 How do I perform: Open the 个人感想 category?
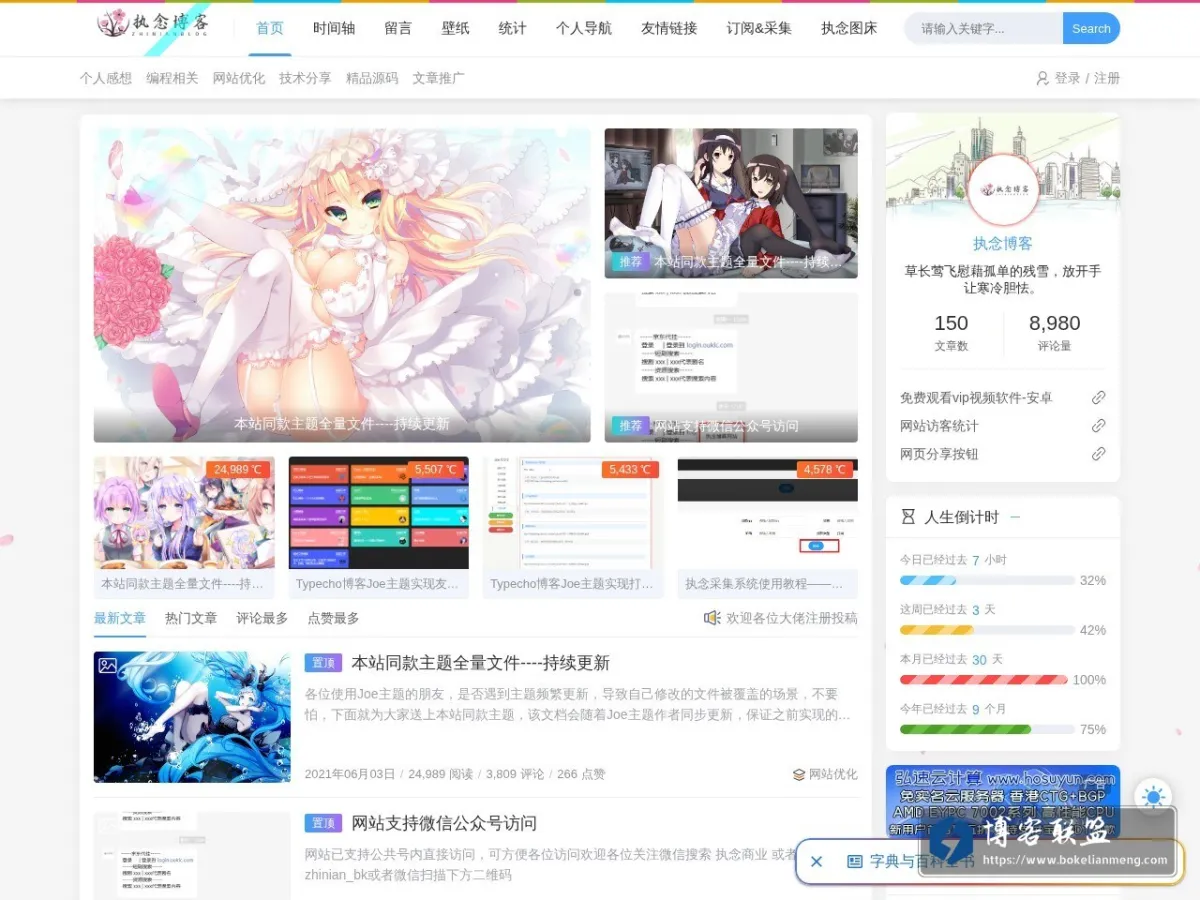[x=106, y=78]
